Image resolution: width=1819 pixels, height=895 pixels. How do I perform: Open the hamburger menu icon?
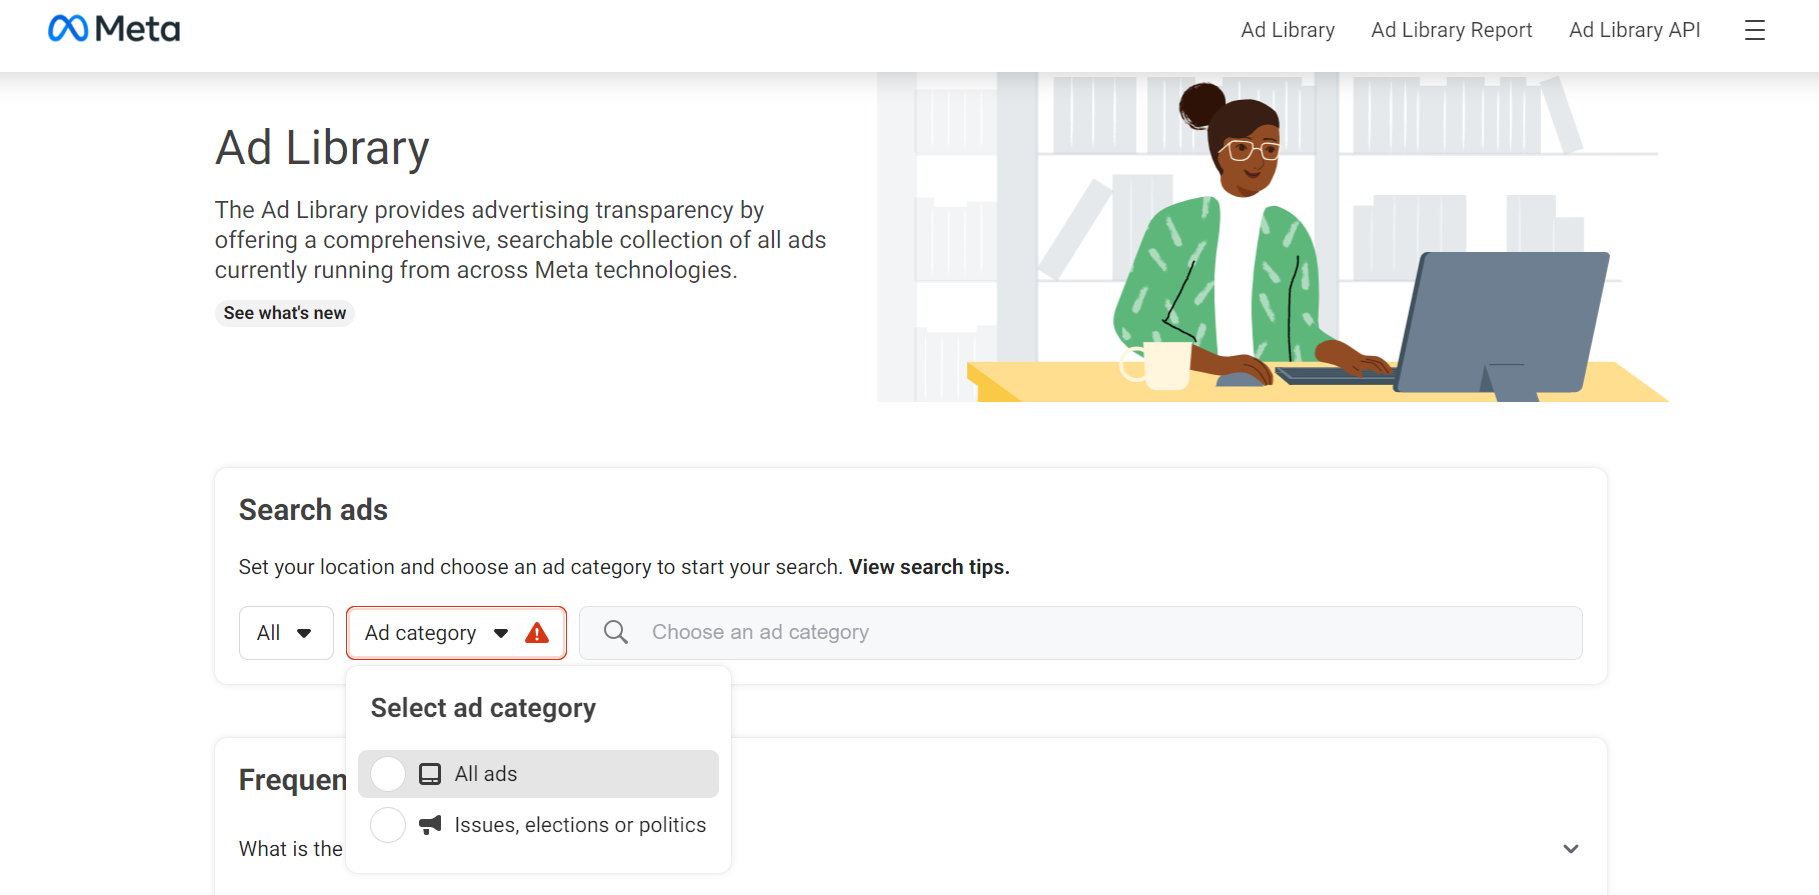pos(1754,30)
